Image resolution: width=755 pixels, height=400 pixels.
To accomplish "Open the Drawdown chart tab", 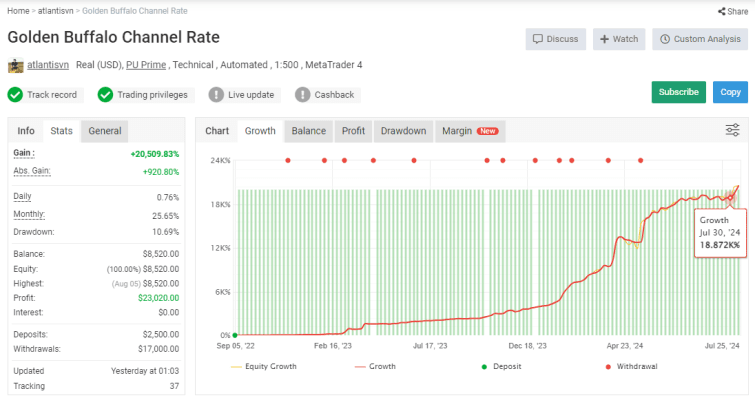I will coord(403,131).
